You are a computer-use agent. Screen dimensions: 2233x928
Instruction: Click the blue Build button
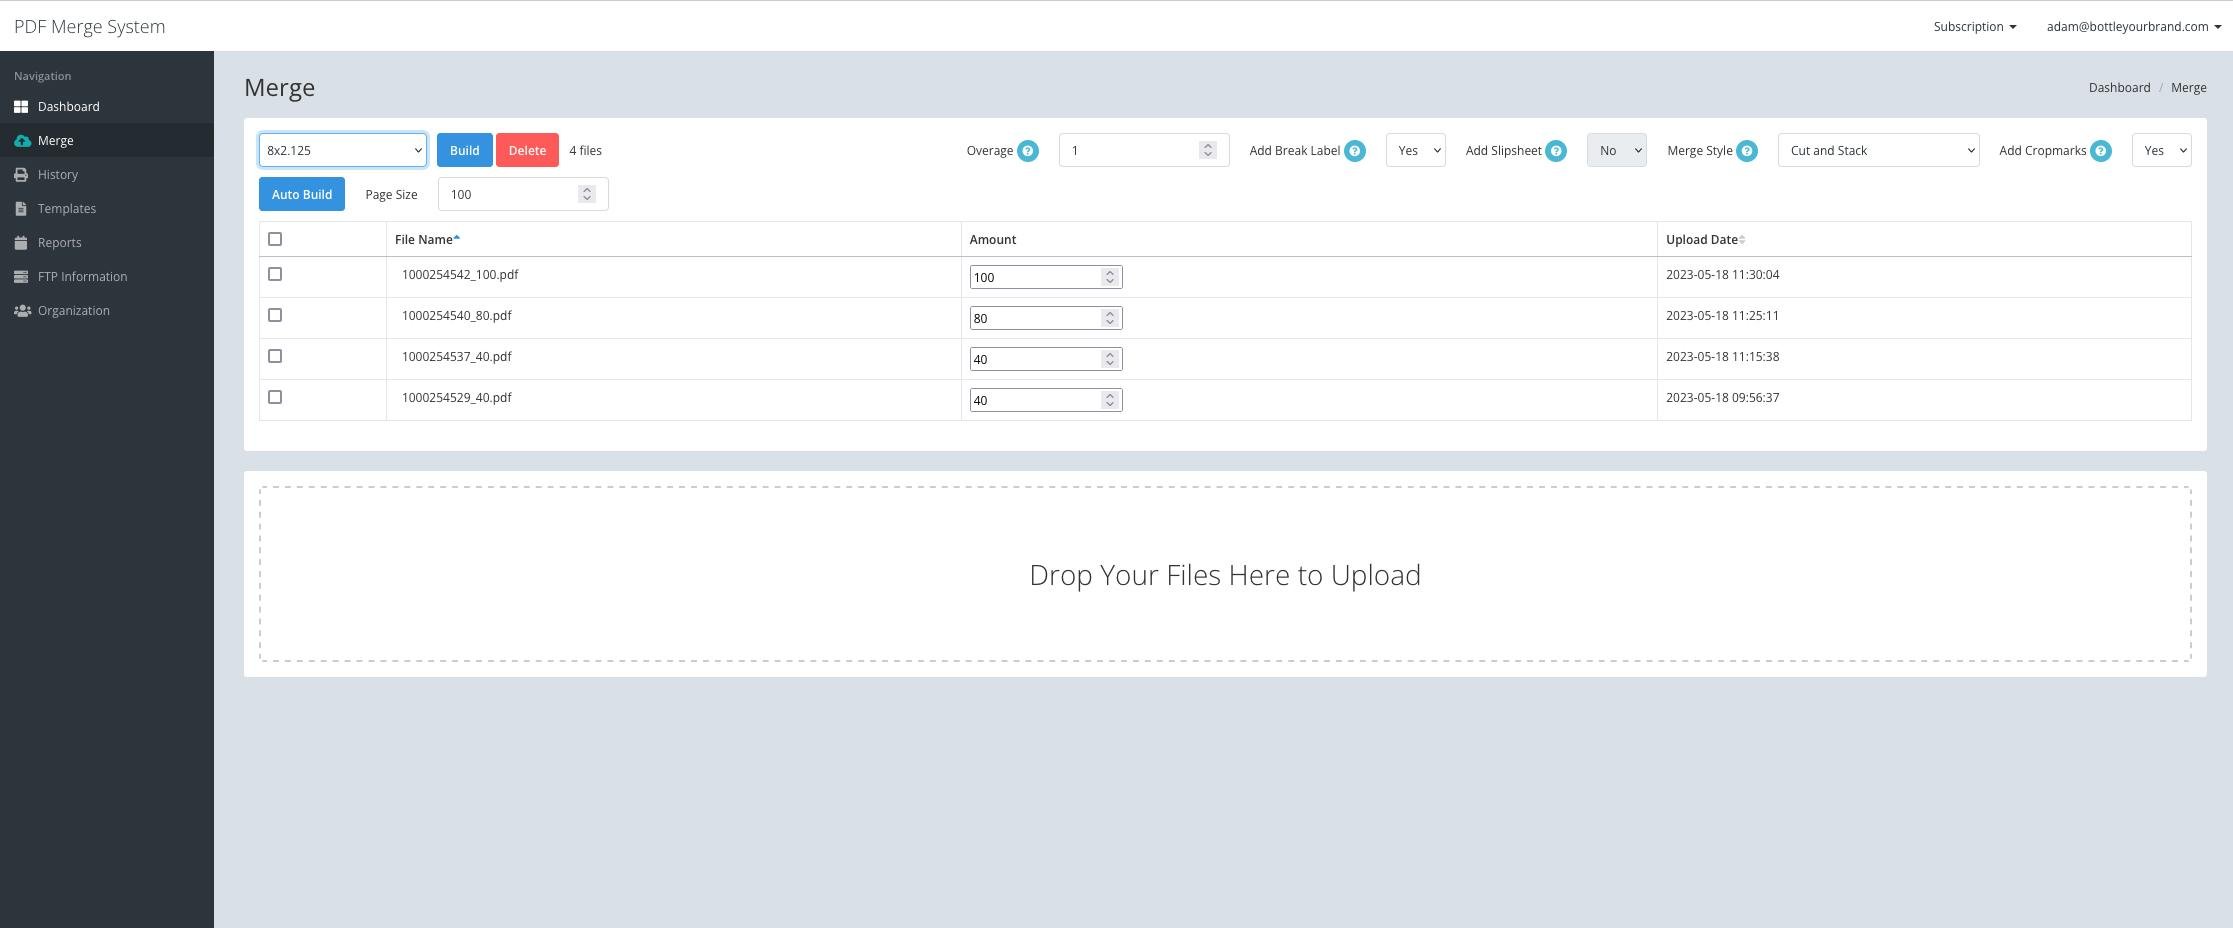(x=464, y=150)
